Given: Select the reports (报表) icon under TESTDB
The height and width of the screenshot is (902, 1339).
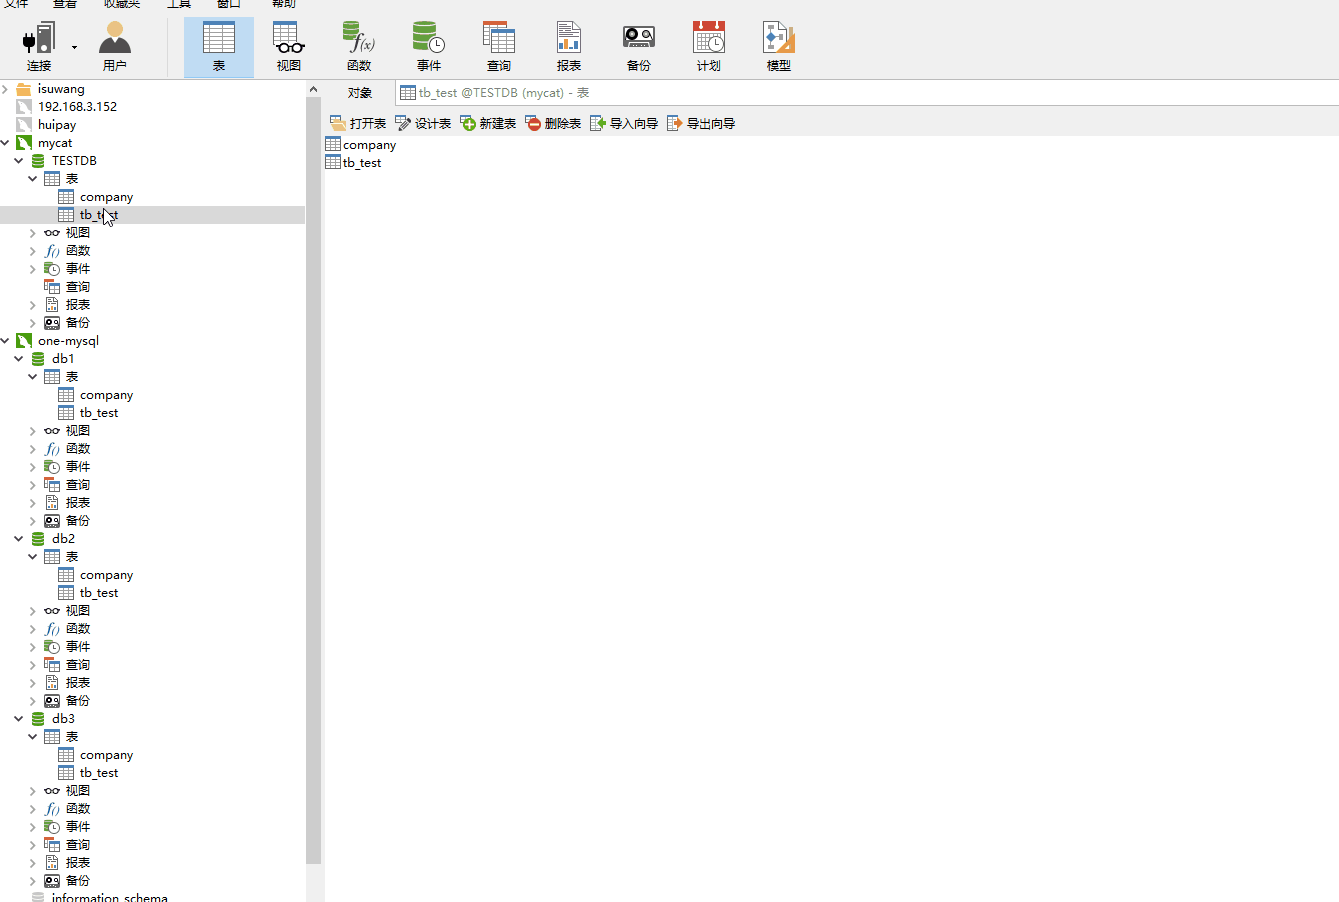Looking at the screenshot, I should (52, 305).
